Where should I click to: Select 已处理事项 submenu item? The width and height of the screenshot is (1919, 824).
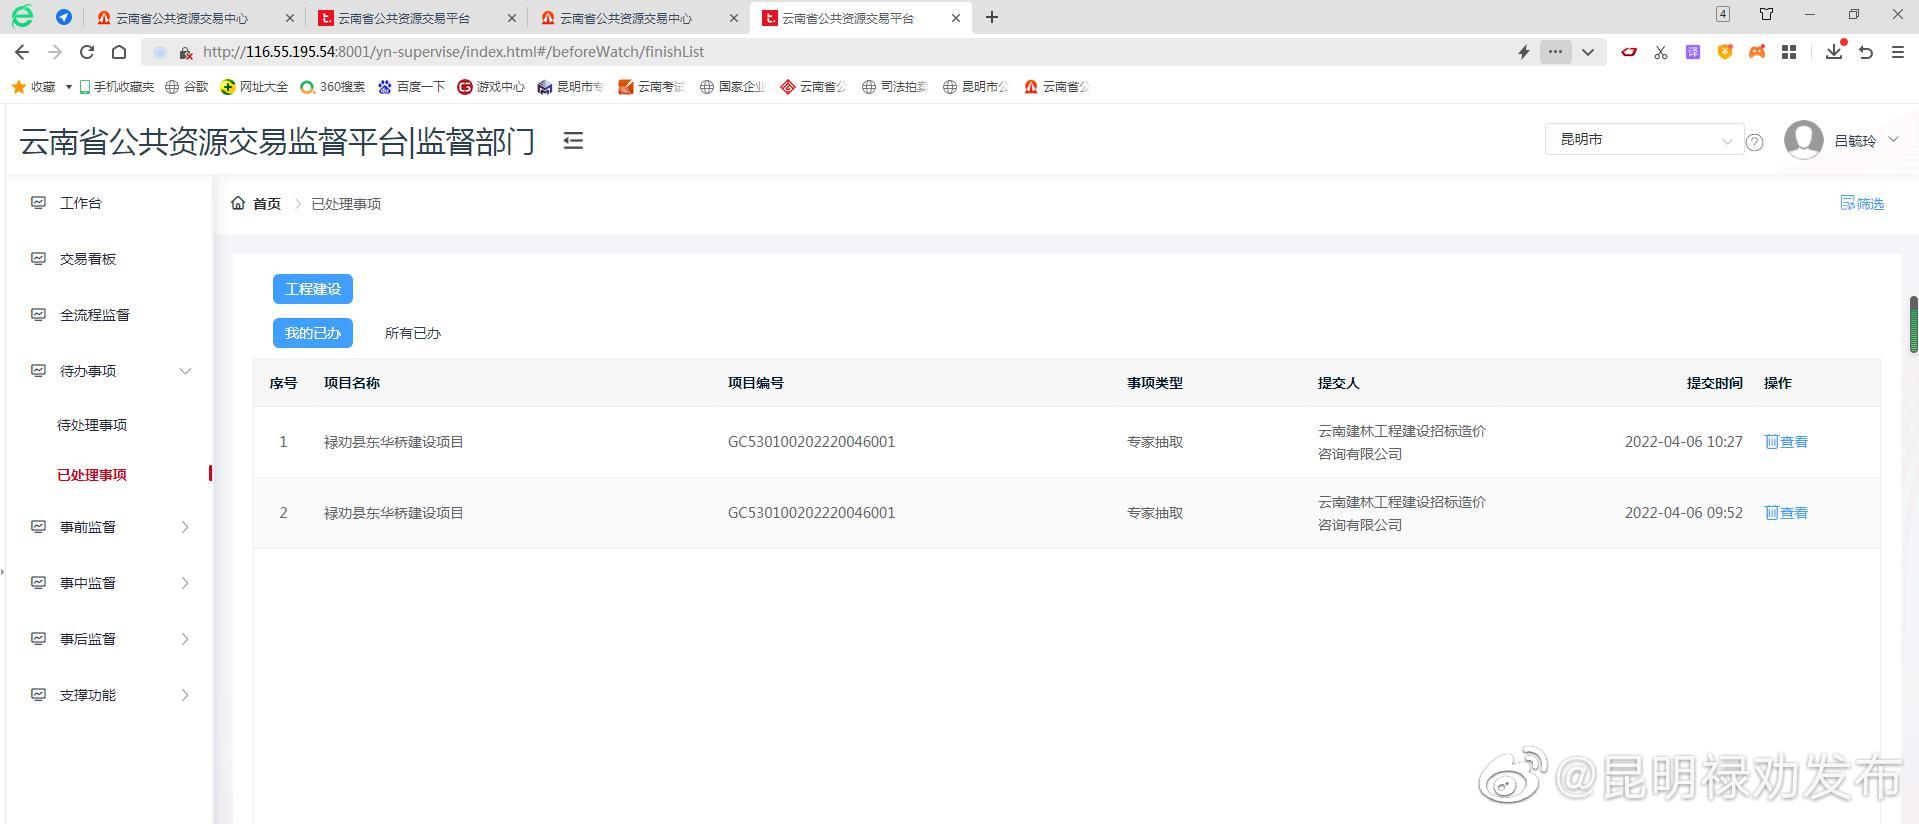tap(92, 475)
